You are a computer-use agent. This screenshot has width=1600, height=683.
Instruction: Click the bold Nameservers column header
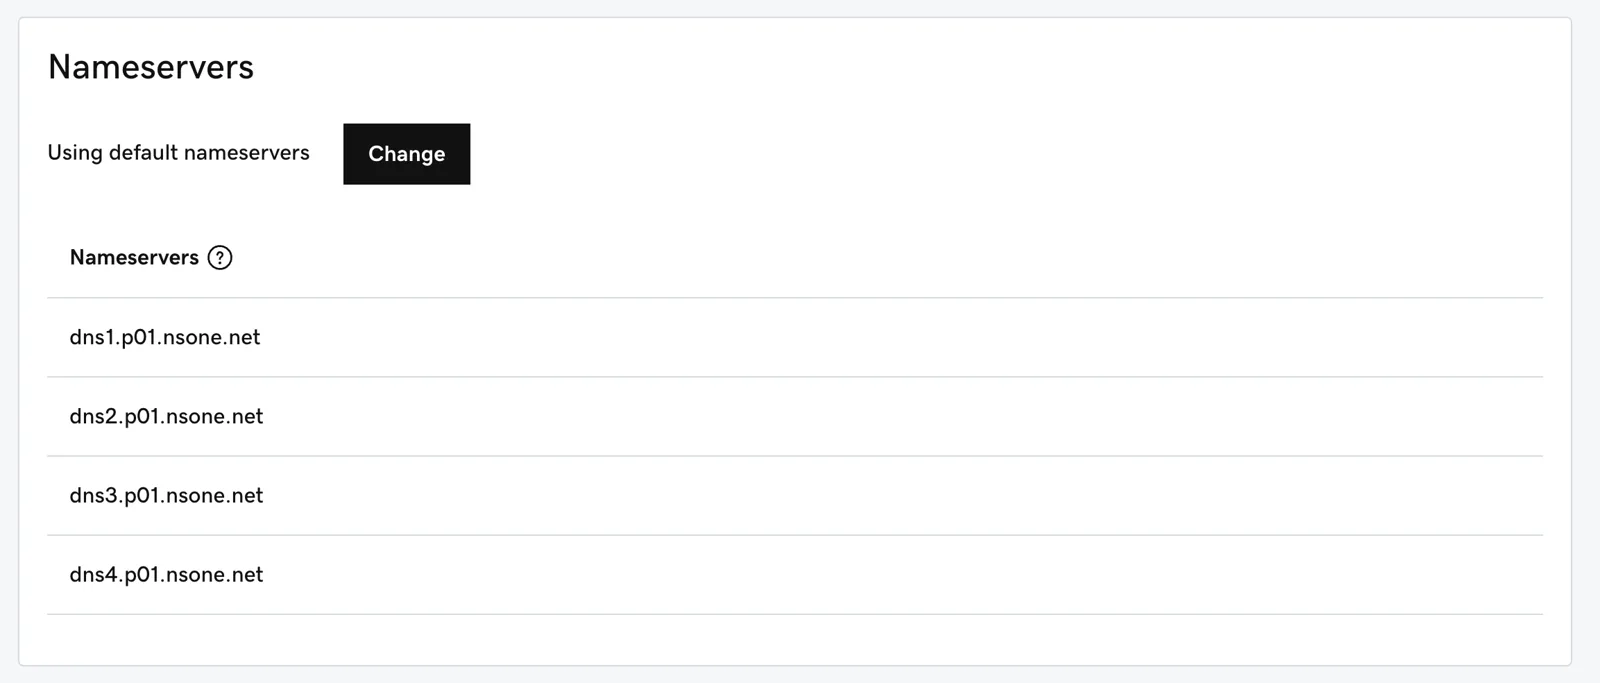[x=134, y=258]
